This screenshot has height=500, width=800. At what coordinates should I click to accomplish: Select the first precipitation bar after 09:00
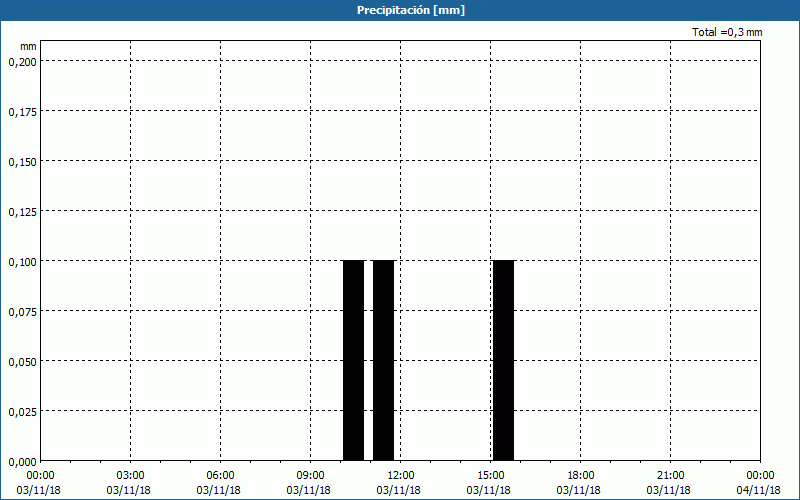point(354,360)
